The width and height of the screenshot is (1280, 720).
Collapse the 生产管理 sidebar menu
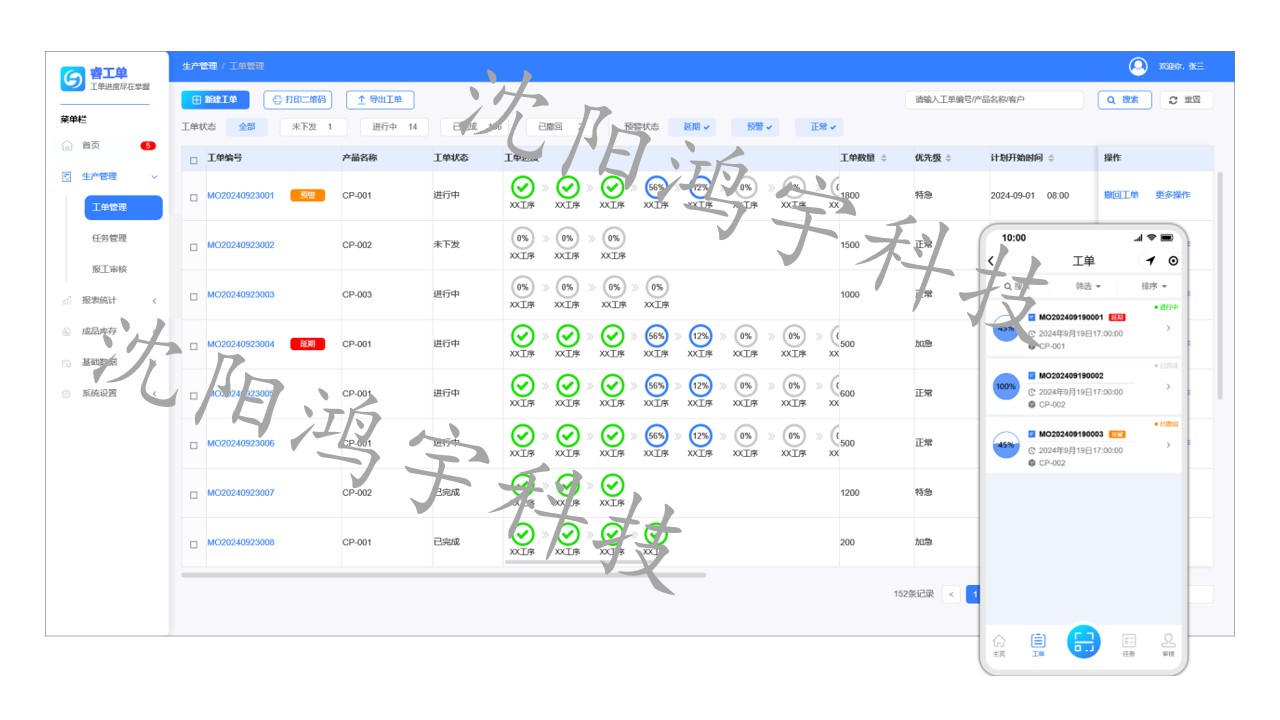154,177
